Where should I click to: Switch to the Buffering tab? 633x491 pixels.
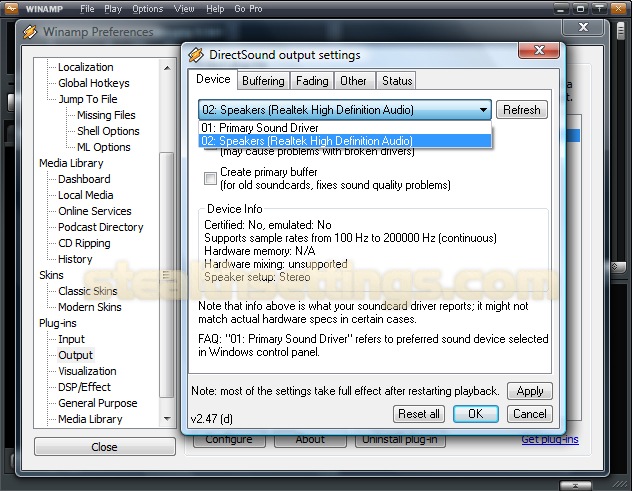point(263,81)
